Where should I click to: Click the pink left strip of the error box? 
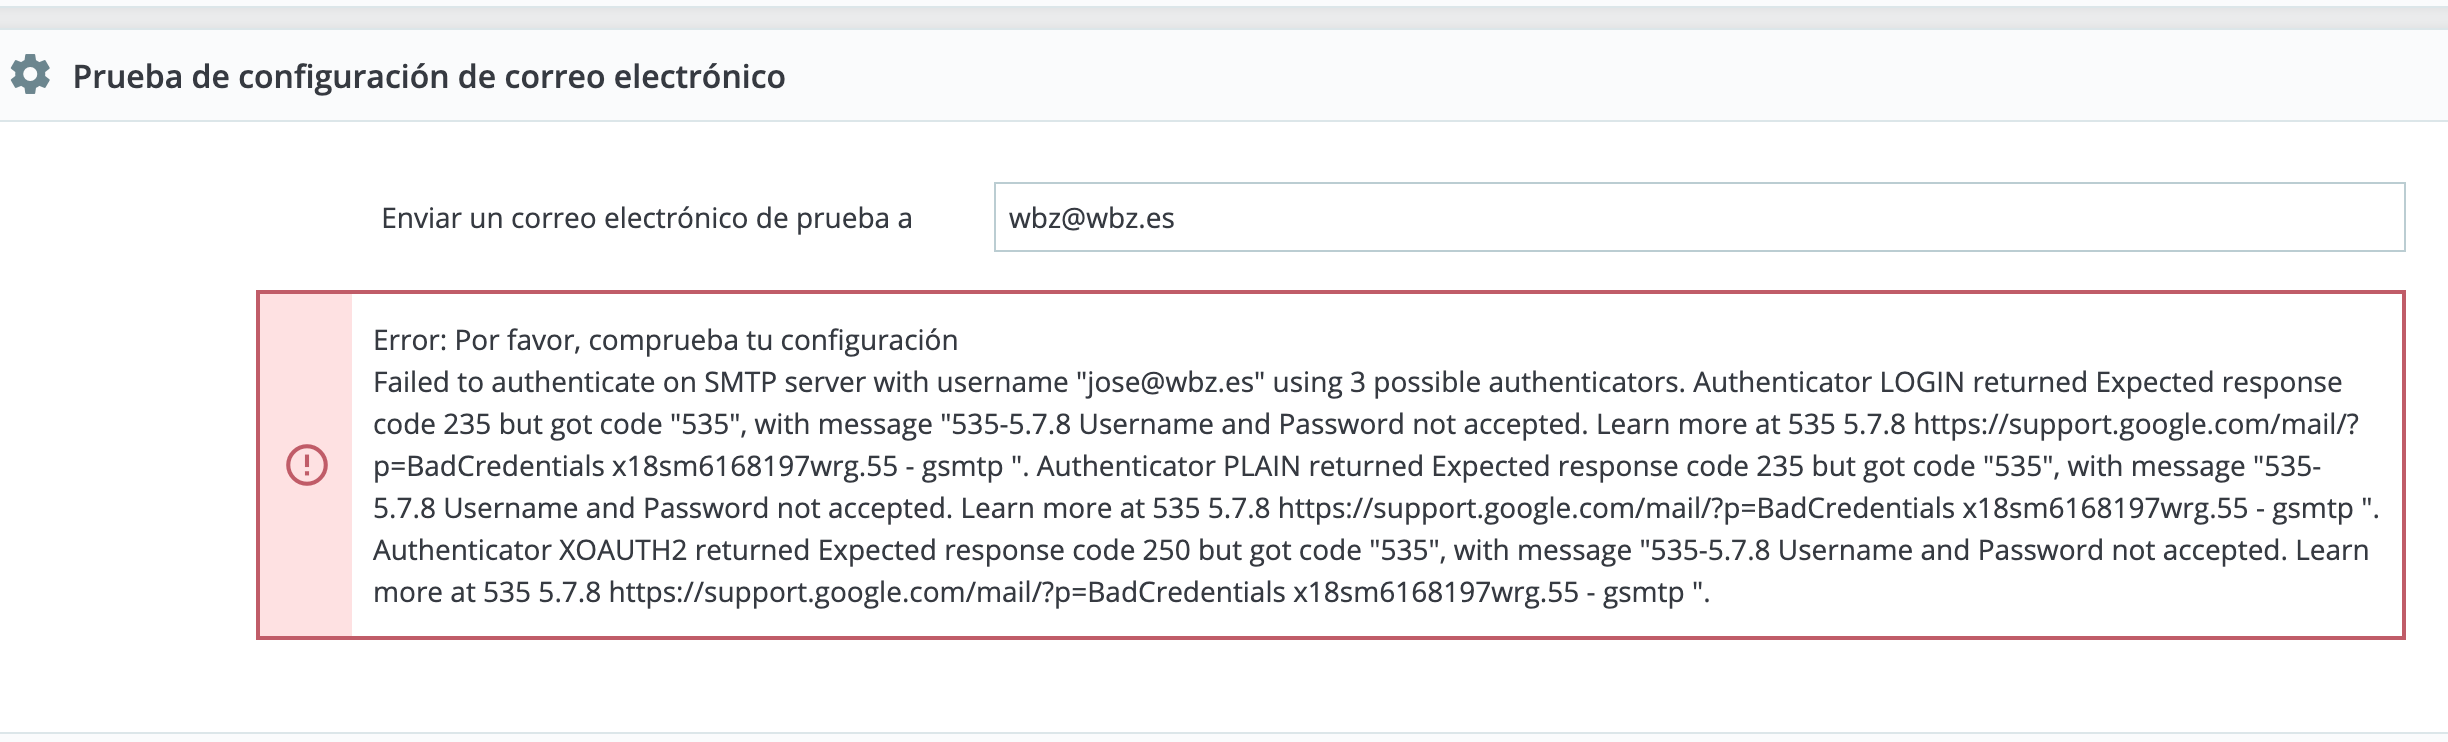point(306,465)
